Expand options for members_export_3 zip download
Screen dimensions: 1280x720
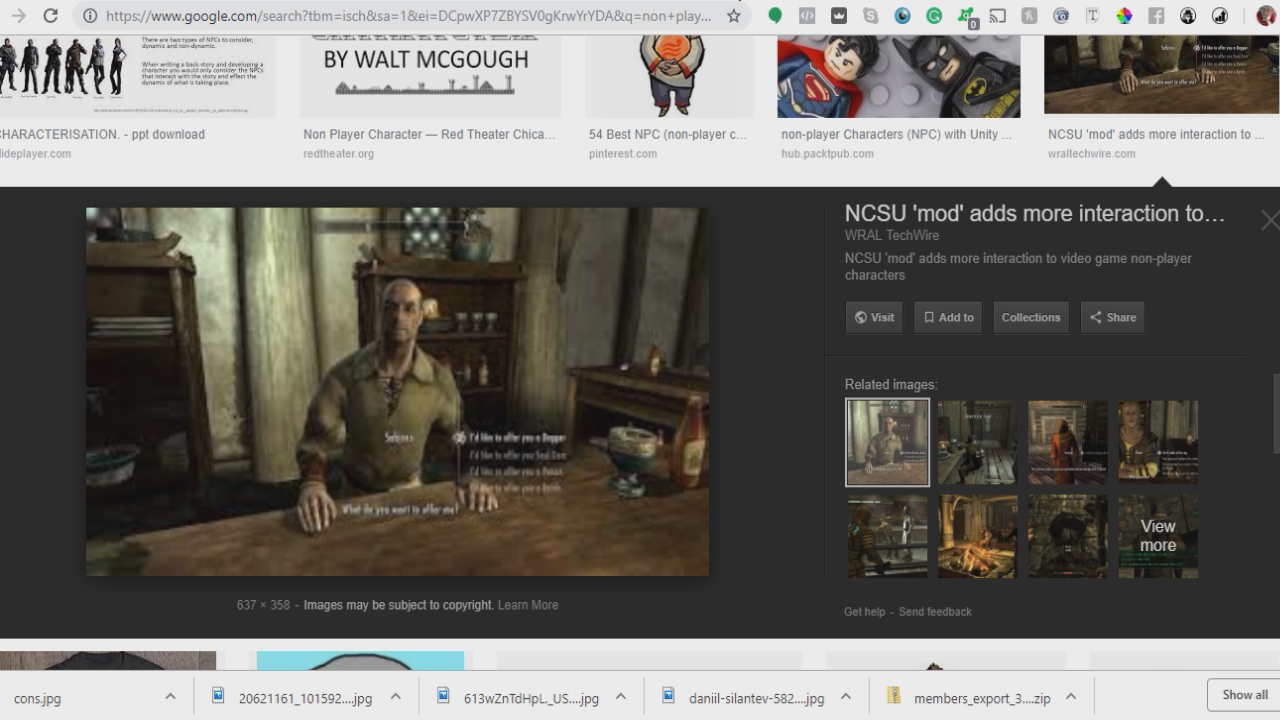click(x=1070, y=697)
